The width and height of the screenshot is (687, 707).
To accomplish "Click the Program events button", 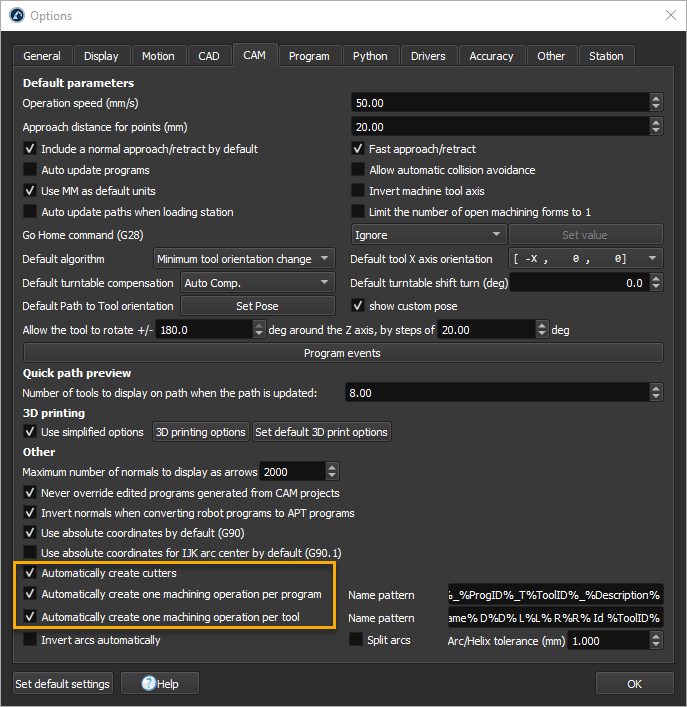I will (343, 353).
